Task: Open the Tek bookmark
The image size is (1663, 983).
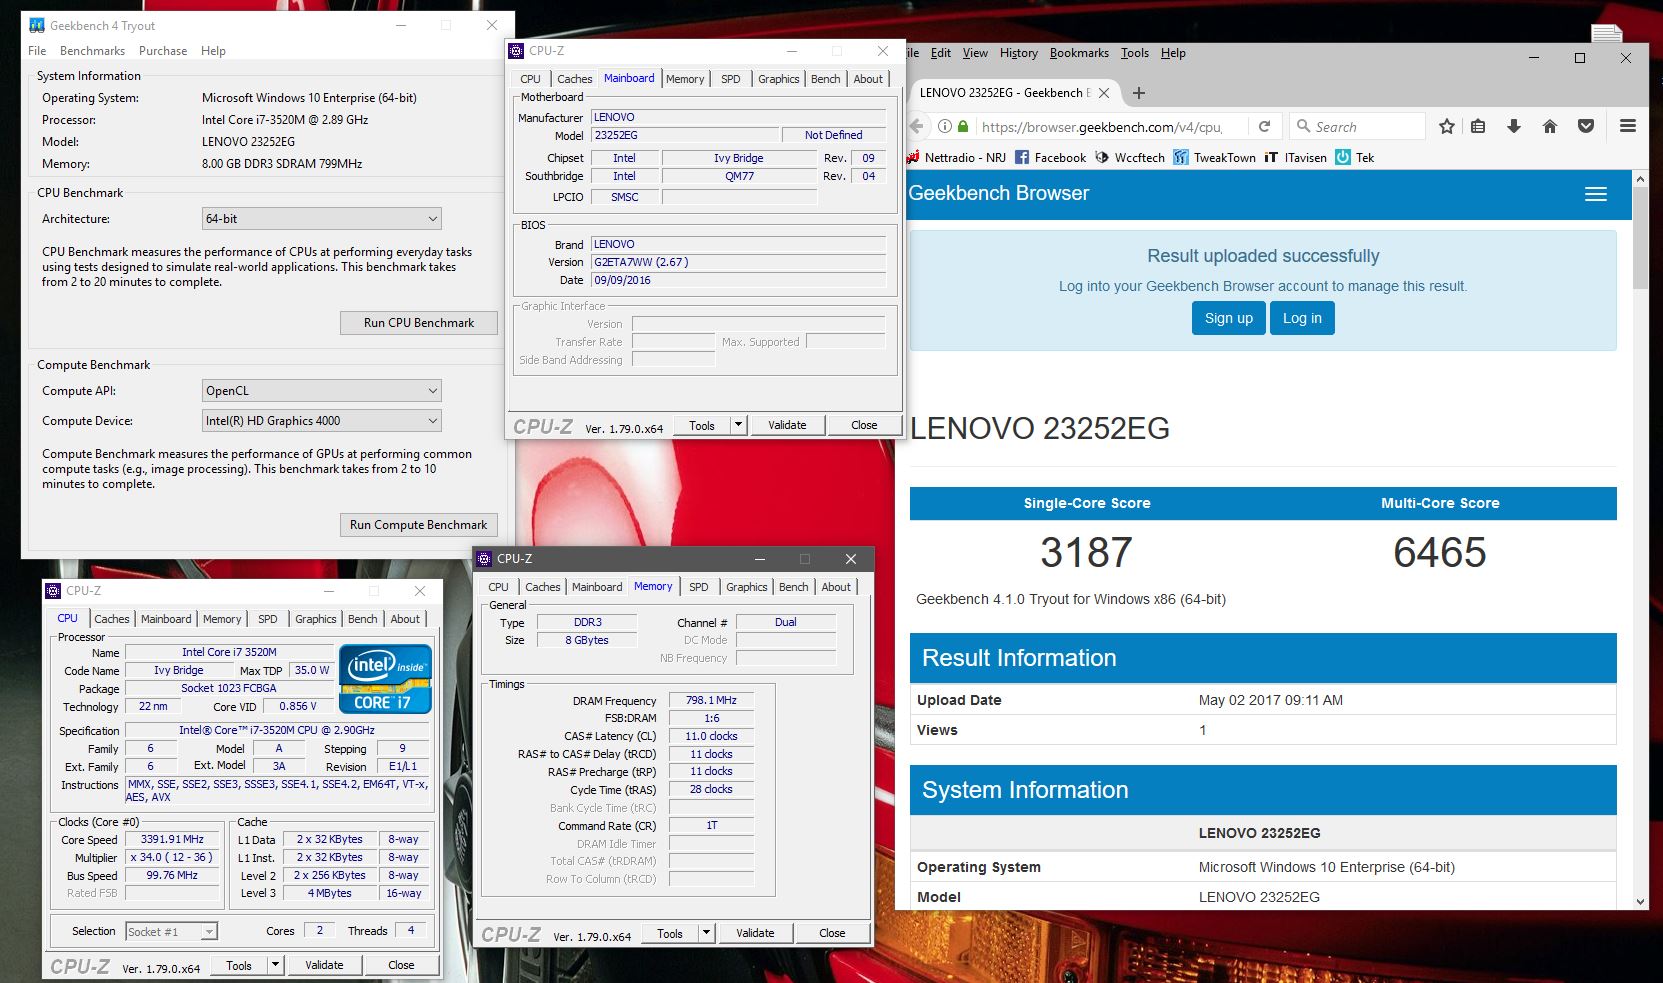Action: (x=1355, y=157)
